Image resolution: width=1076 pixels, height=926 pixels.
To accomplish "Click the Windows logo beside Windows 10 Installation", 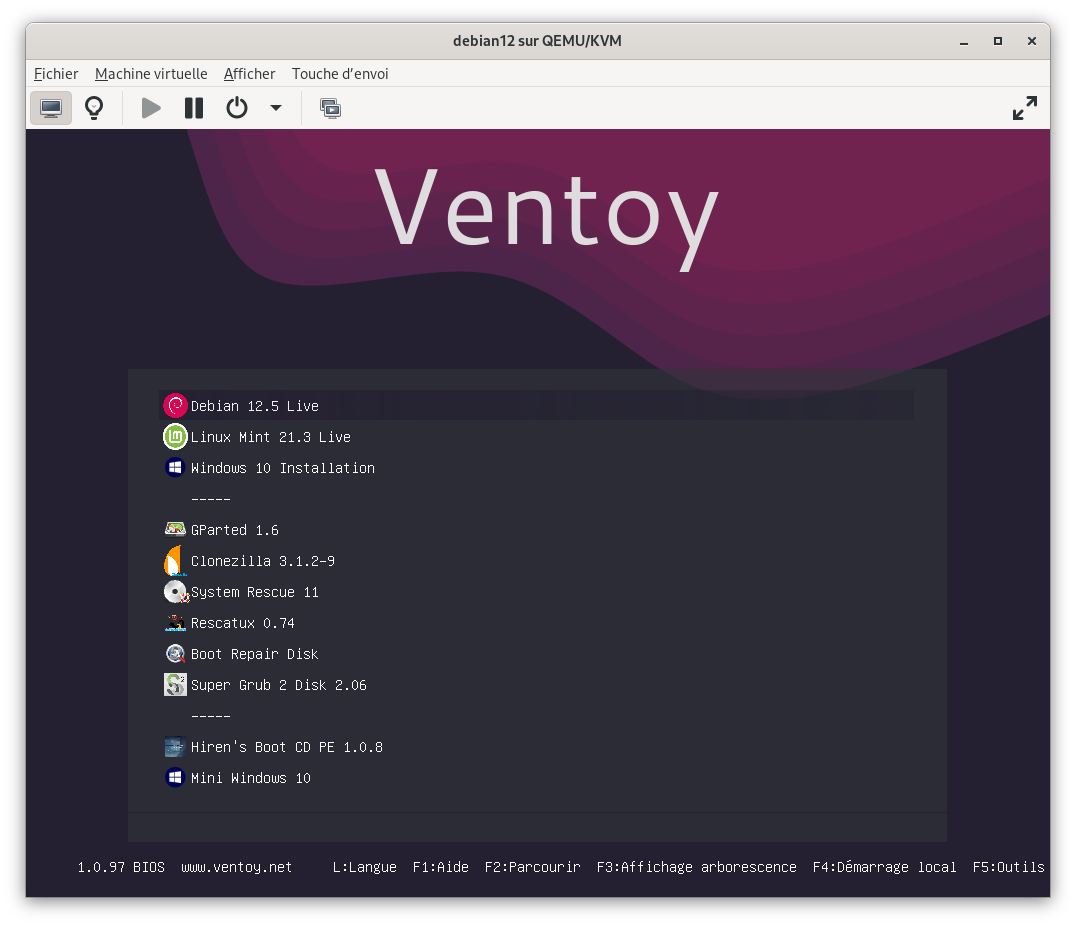I will click(x=176, y=467).
